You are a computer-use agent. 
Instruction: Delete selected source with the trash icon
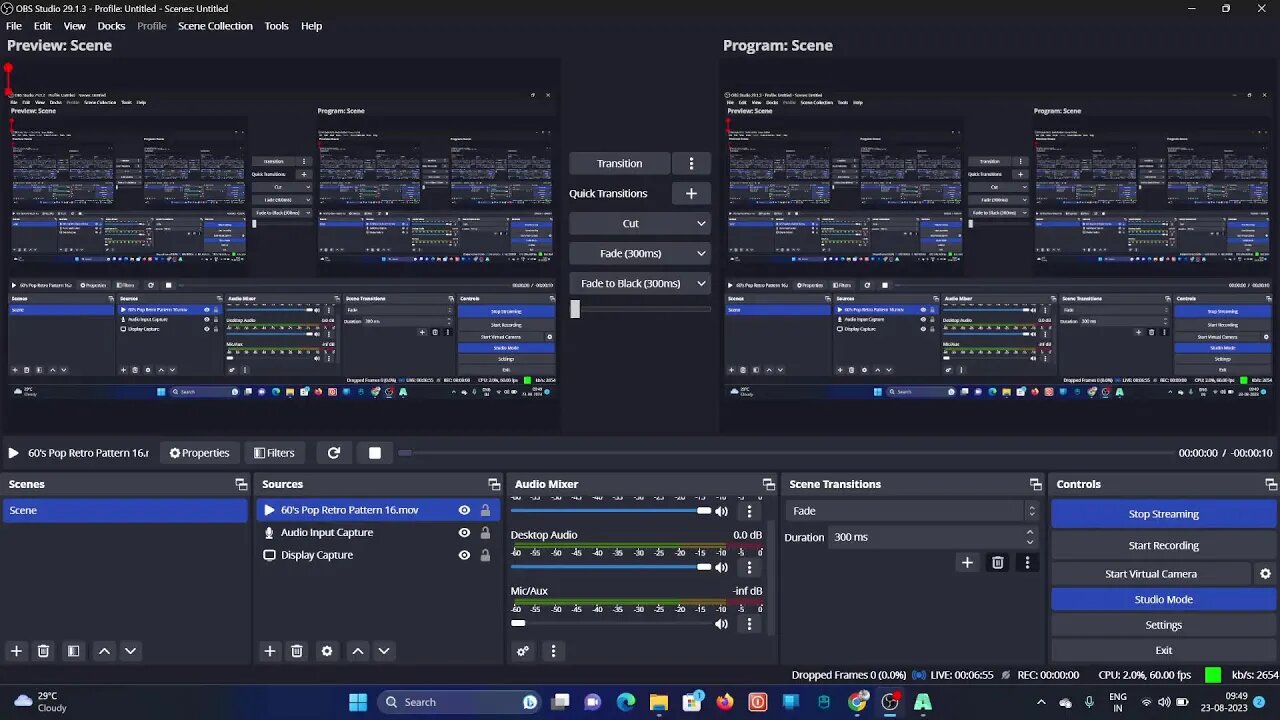297,651
